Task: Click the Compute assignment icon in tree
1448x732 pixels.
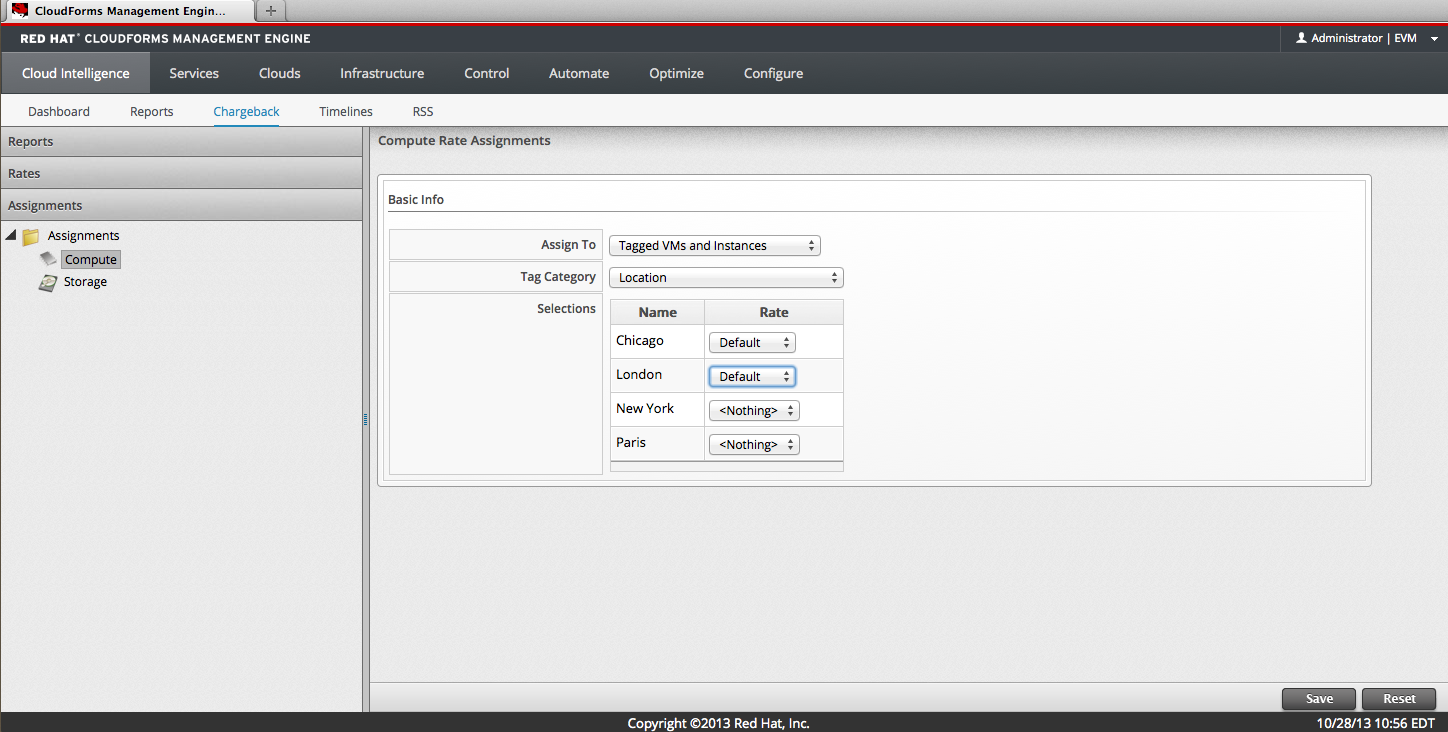Action: pos(48,259)
